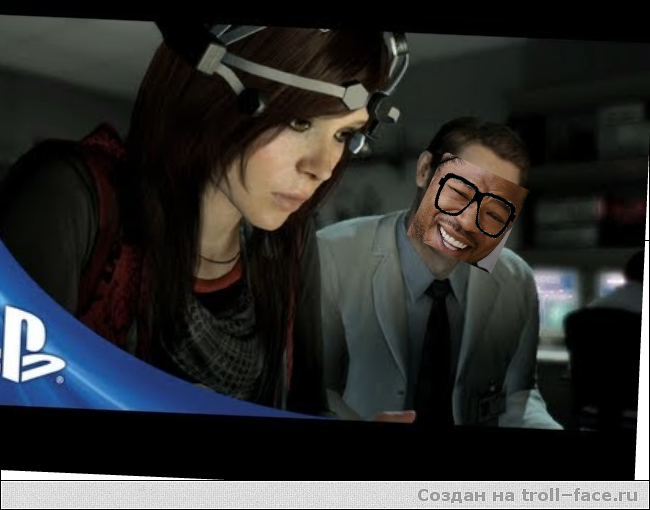Click the ID badge on the man's jacket
This screenshot has height=510, width=650.
(x=489, y=407)
